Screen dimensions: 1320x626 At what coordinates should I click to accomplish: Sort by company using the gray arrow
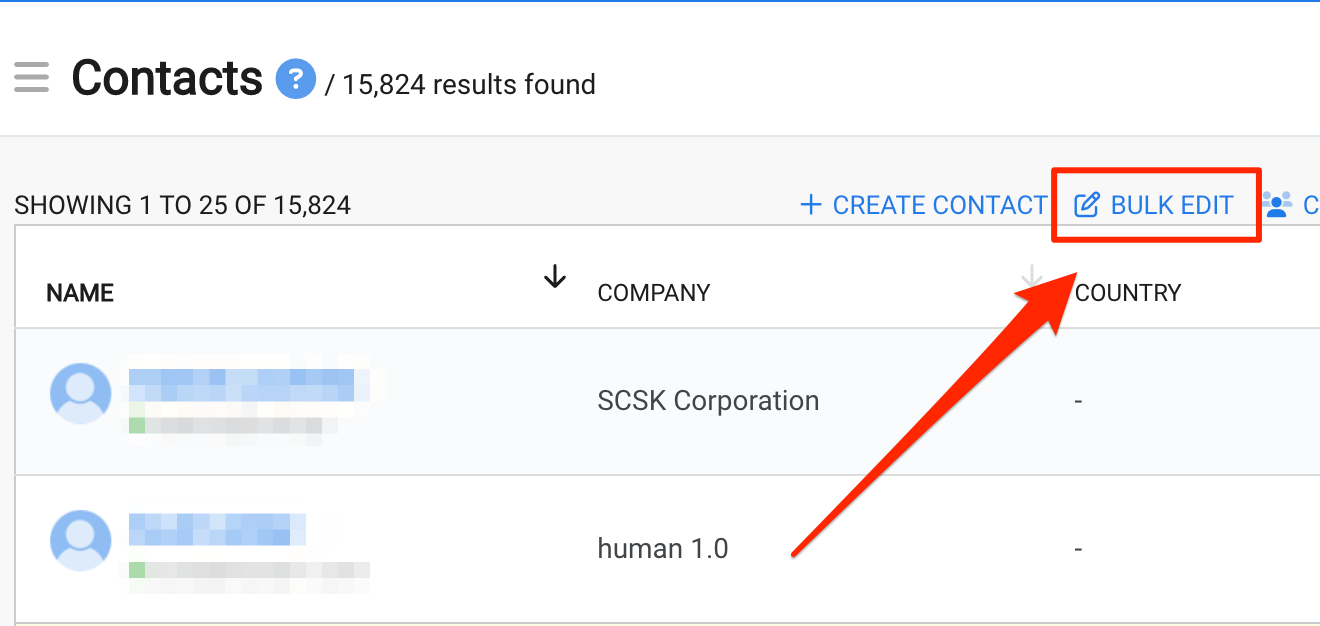click(1031, 277)
